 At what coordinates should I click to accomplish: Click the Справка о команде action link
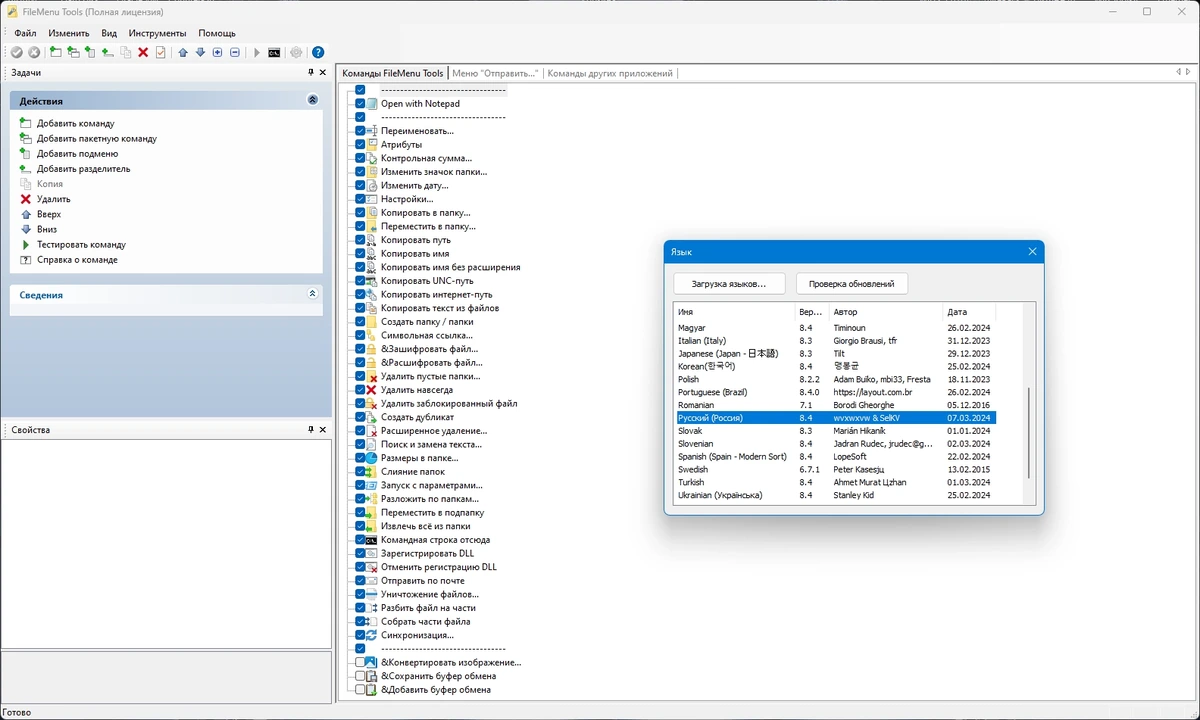click(77, 260)
